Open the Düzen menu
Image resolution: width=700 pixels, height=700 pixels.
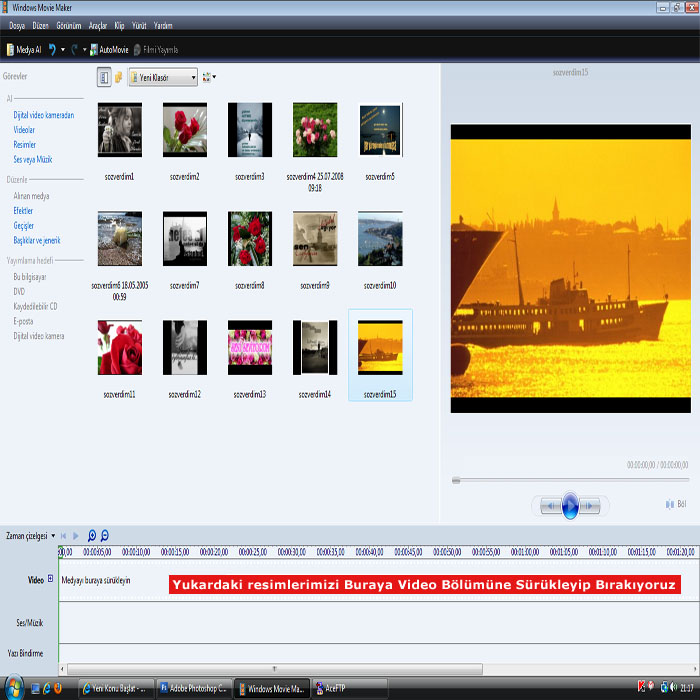click(40, 25)
